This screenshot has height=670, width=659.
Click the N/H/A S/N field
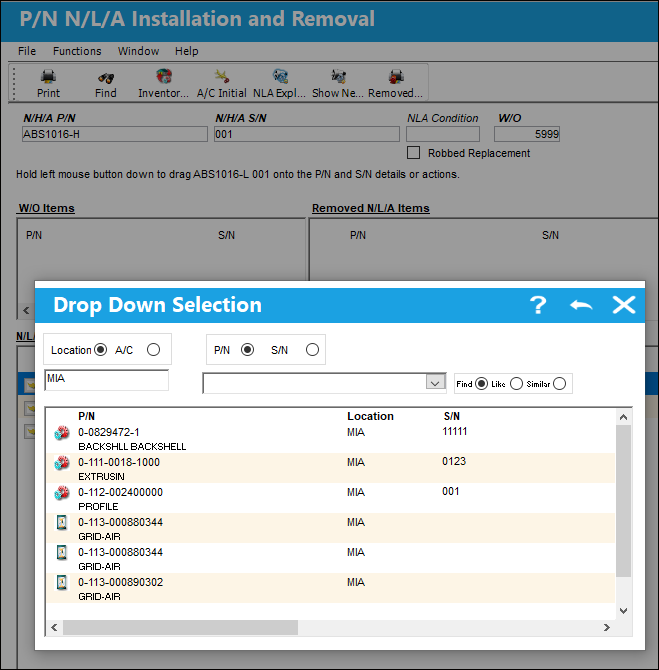point(307,134)
